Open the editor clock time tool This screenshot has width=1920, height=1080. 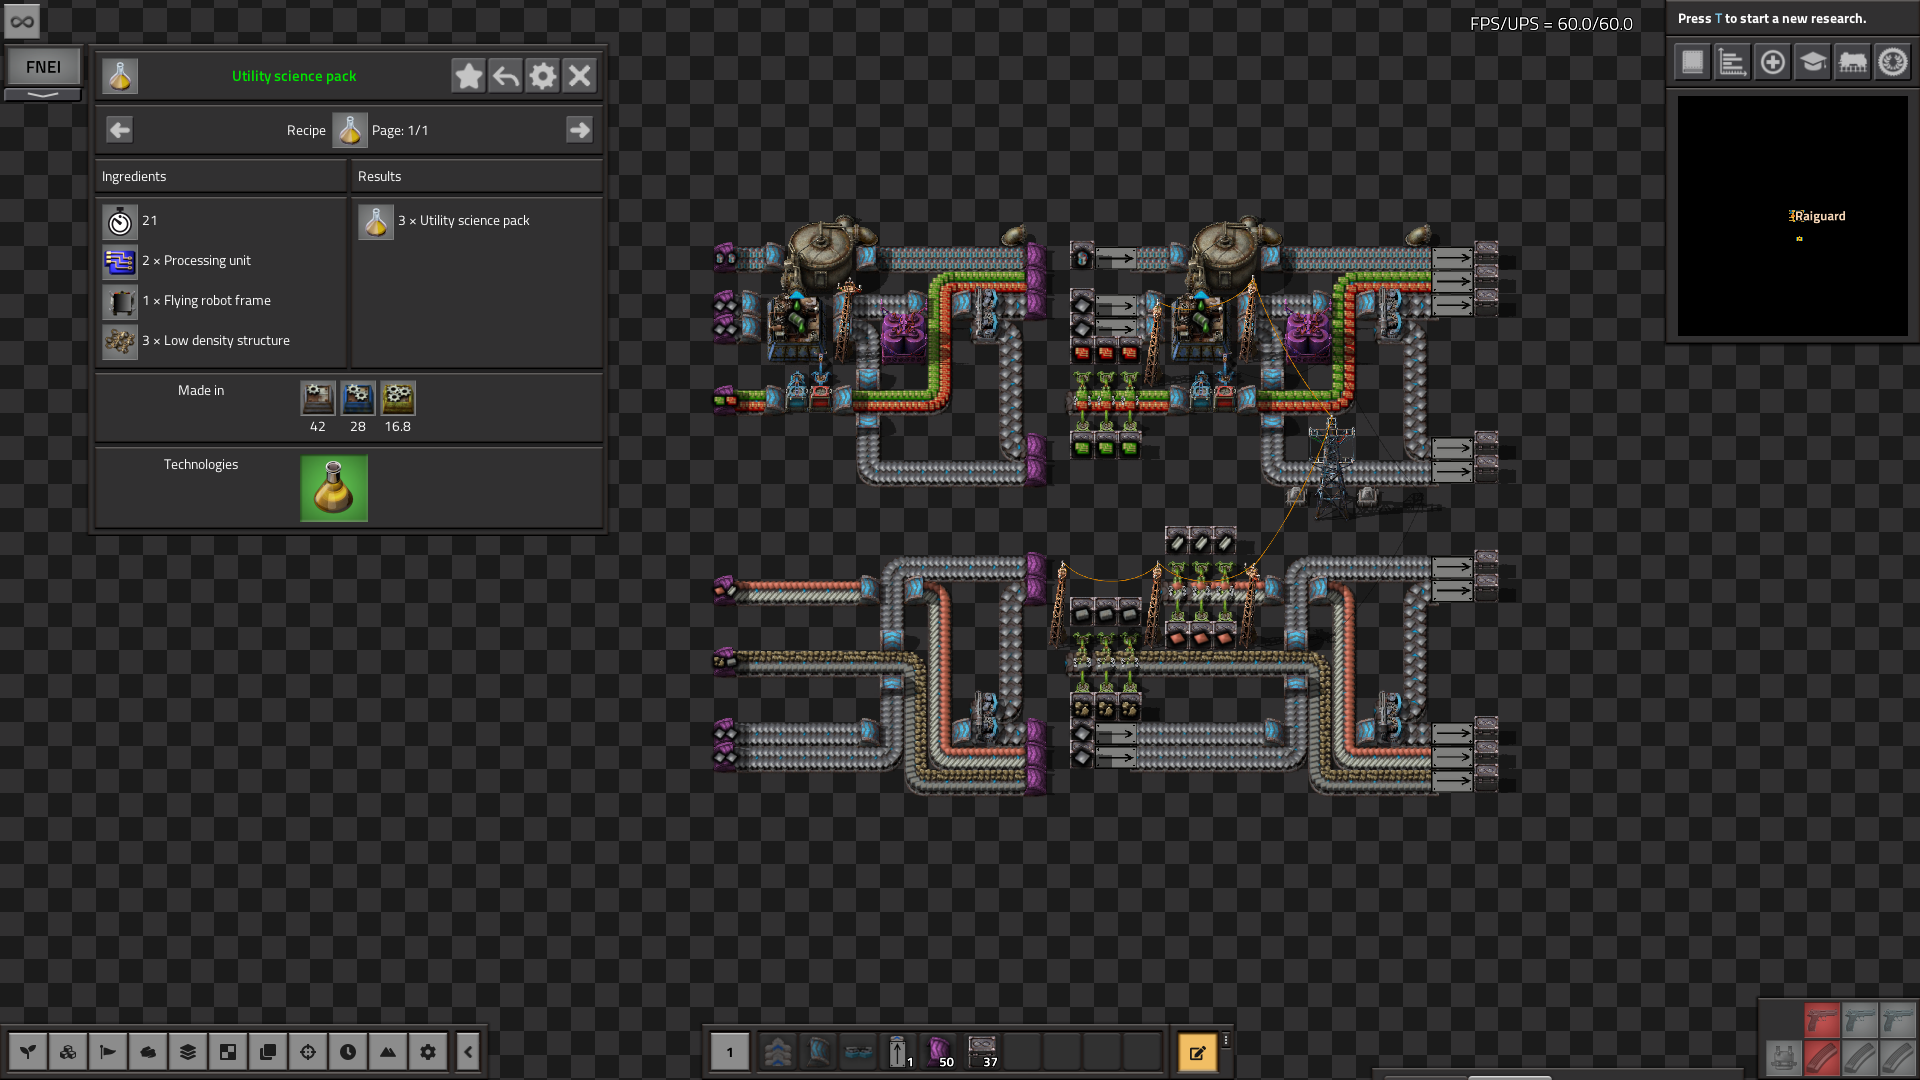coord(348,1052)
